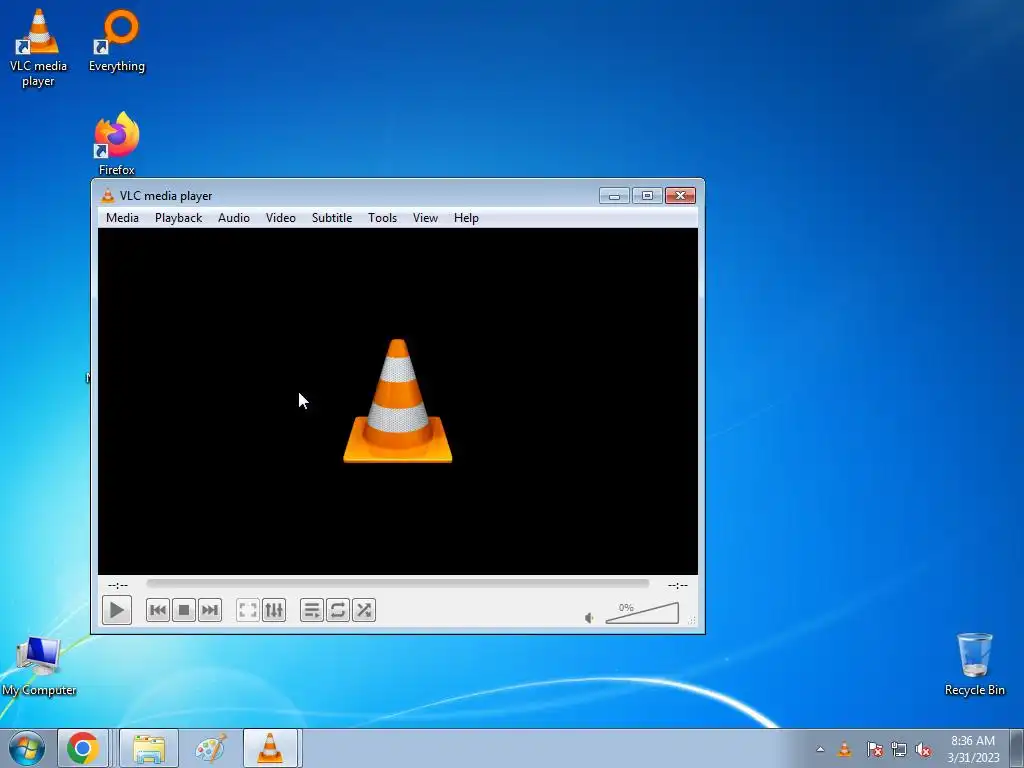Maximize the VLC media player window
Screen dimensions: 1024x768
pyautogui.click(x=647, y=195)
